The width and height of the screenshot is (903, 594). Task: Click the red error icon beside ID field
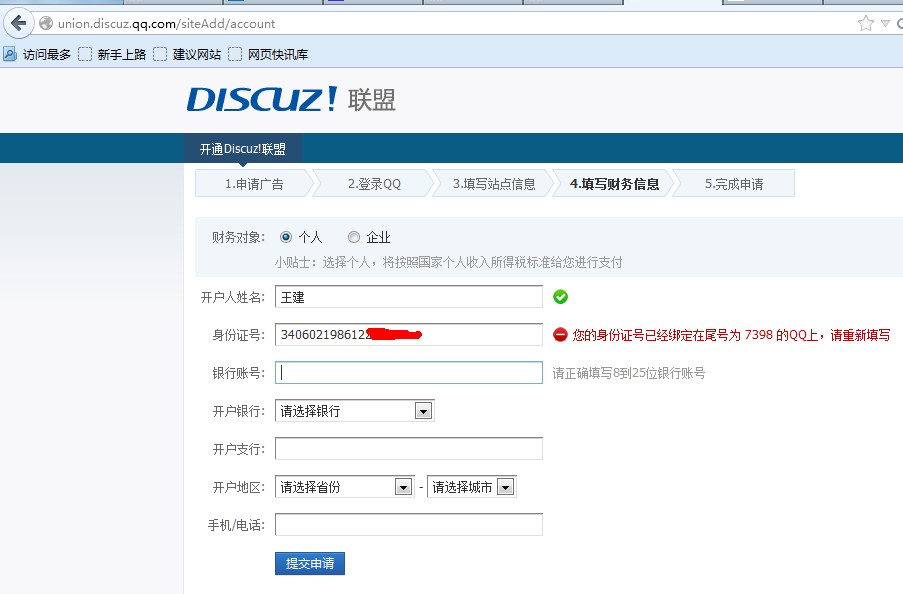pos(560,335)
